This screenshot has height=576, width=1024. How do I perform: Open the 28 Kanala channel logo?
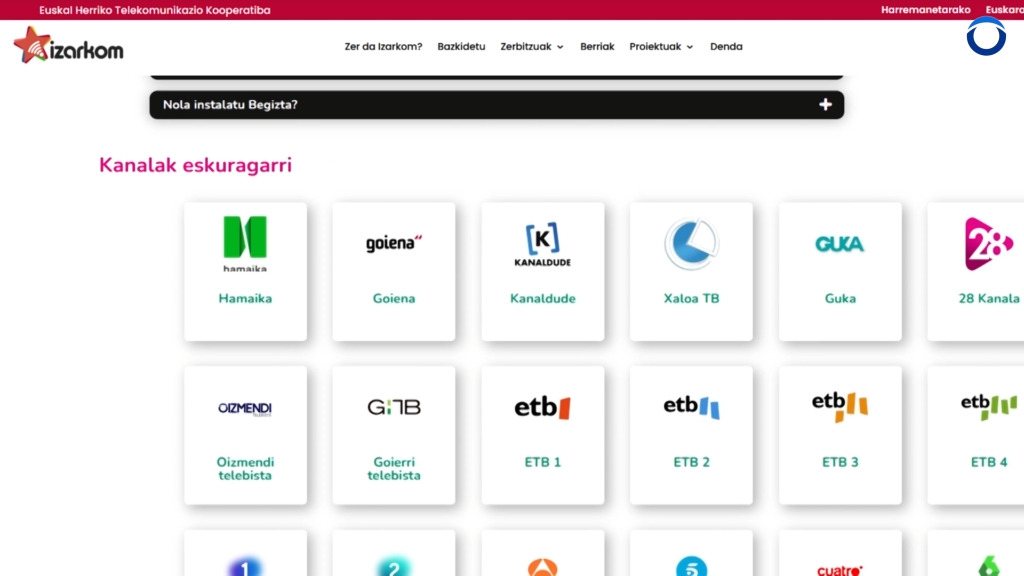point(988,244)
